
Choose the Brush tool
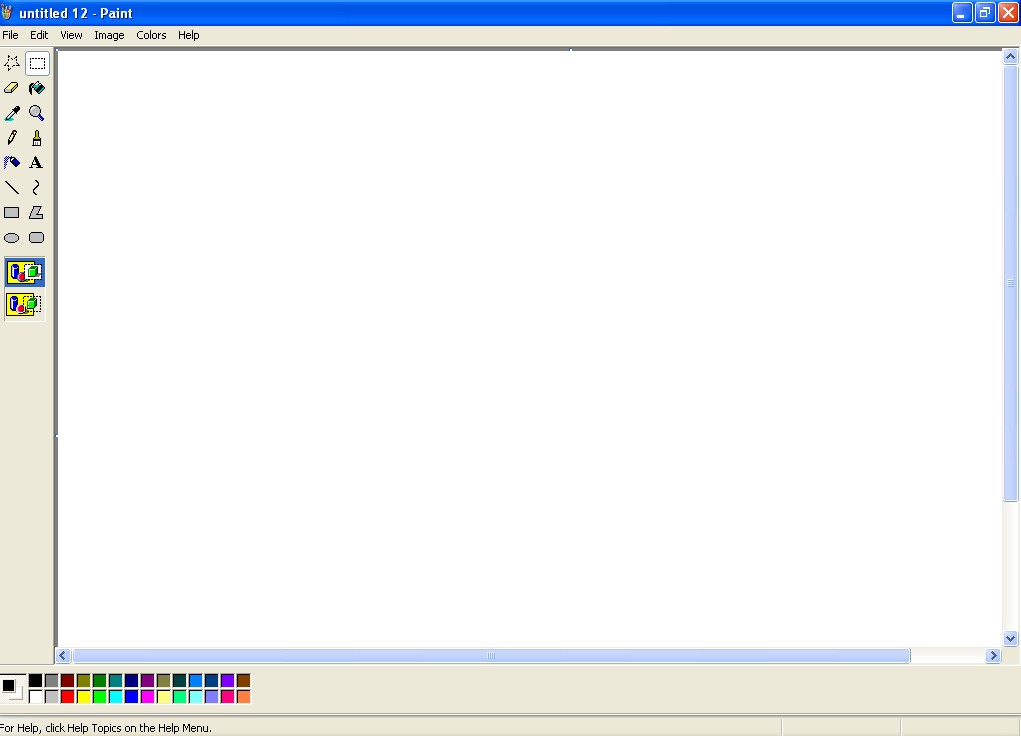coord(36,137)
